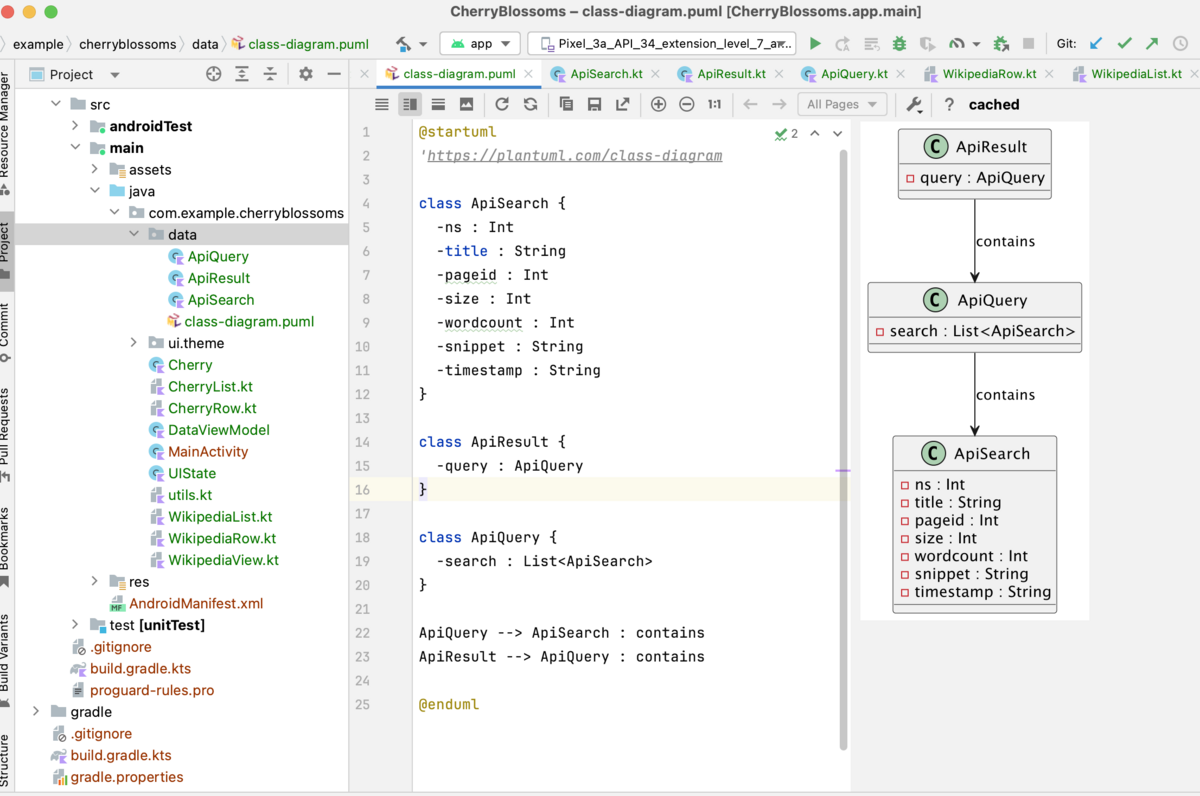Close the class-diagram.puml tab

[x=530, y=74]
